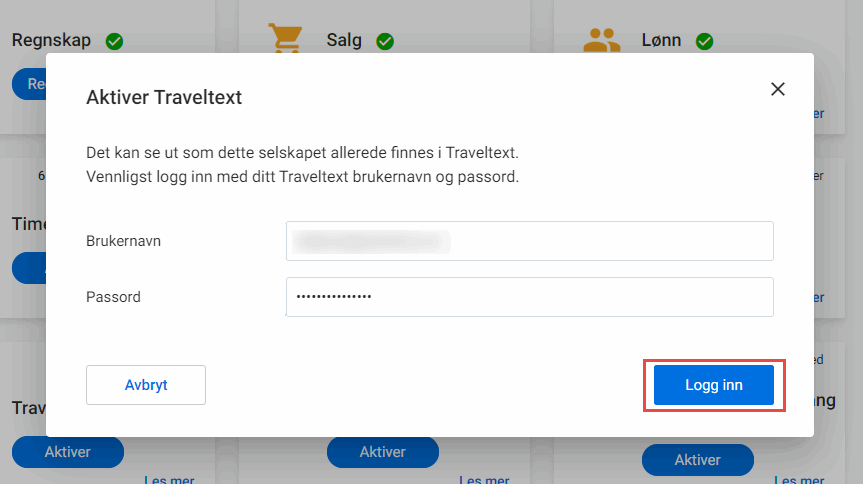
Task: Click into the Passord field
Action: click(x=529, y=297)
